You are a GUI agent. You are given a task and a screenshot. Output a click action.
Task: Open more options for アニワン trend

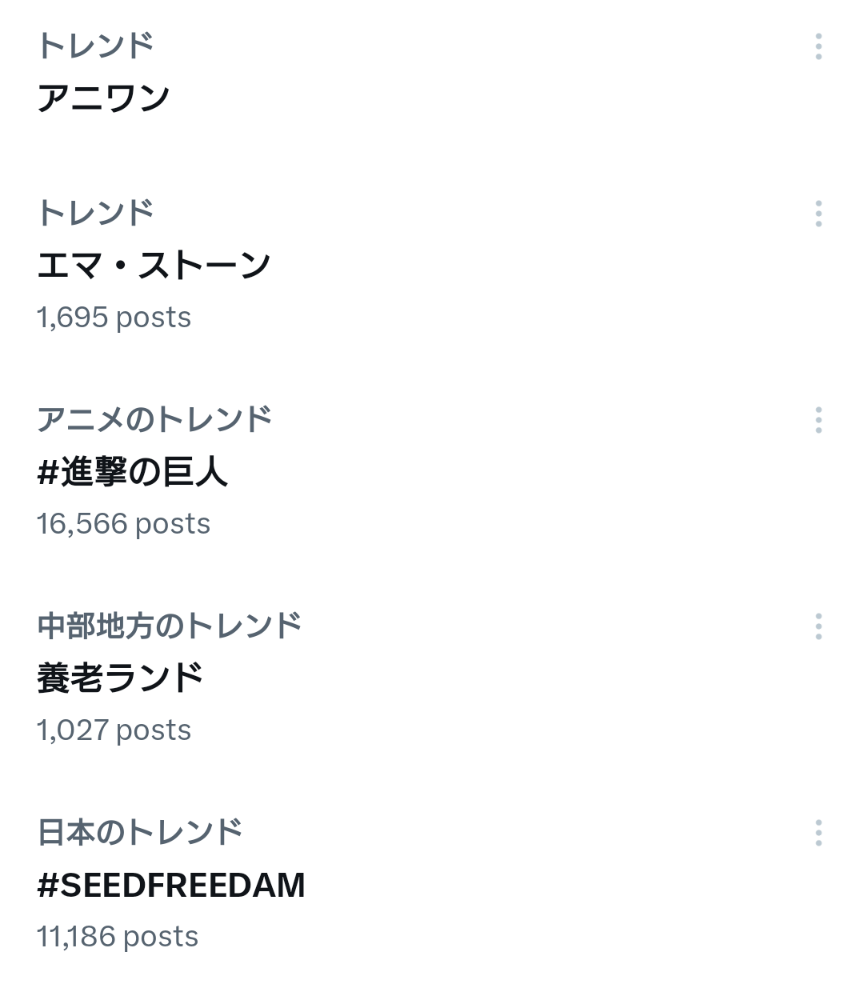818,46
